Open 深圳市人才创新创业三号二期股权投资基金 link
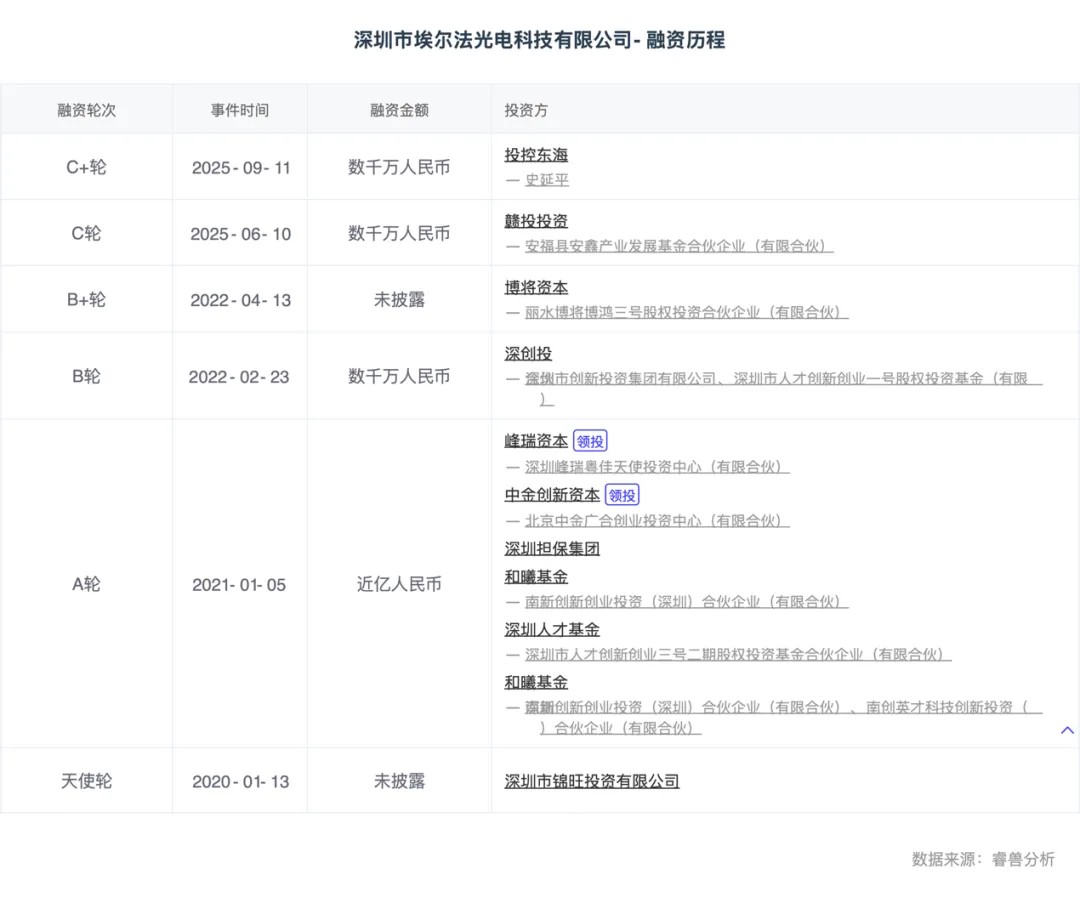The height and width of the screenshot is (903, 1080). (x=737, y=655)
